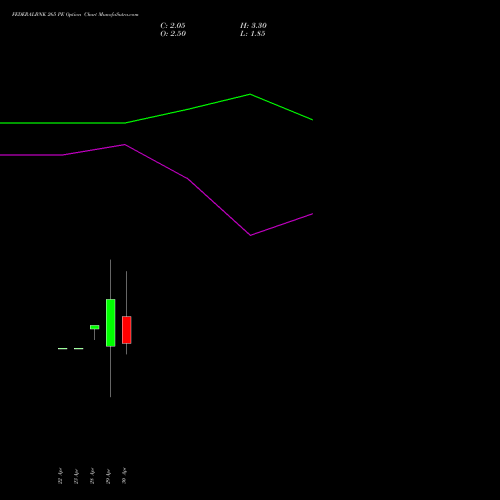Click the red candlestick for 30 Apr
The height and width of the screenshot is (500, 500).
[127, 330]
